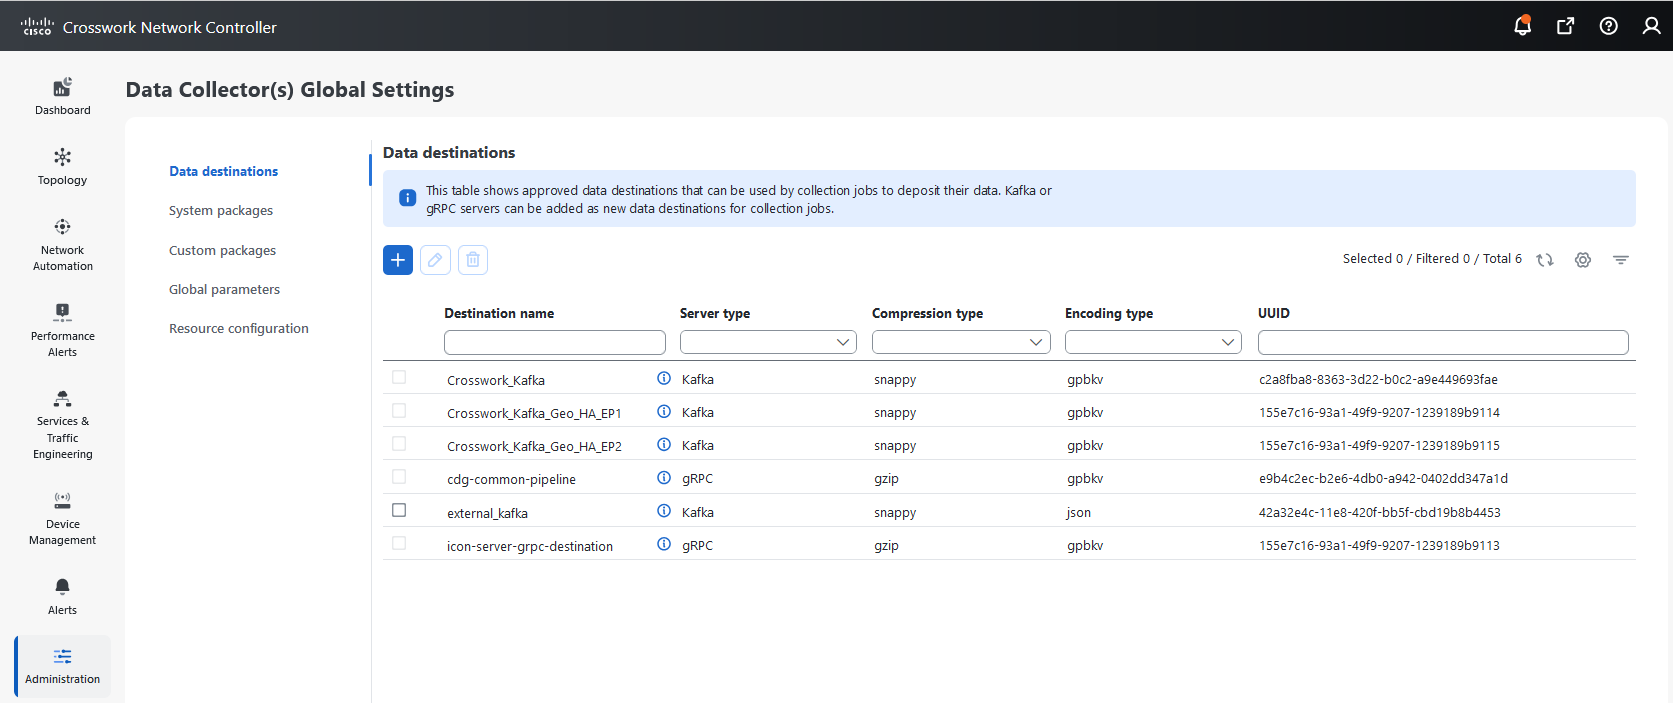Select the cdg-common-pipeline row checkbox
This screenshot has height=703, width=1673.
coord(399,477)
